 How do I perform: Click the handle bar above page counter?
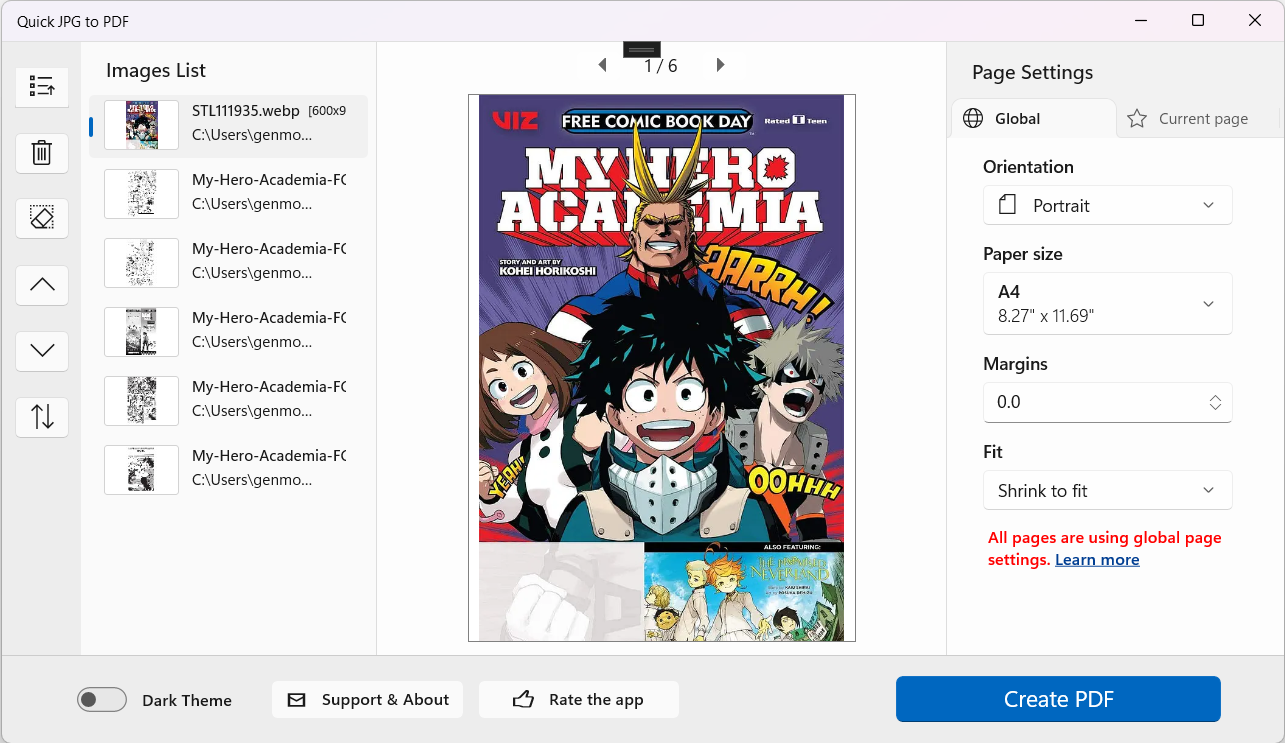click(641, 49)
